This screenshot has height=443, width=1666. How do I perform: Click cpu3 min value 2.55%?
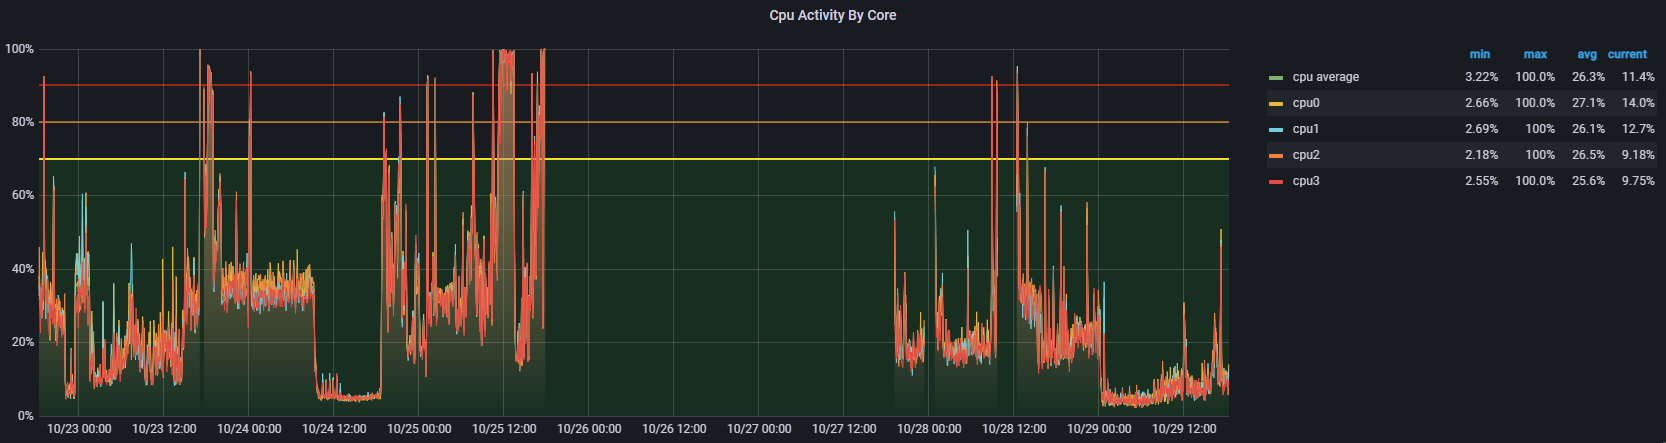pos(1482,181)
